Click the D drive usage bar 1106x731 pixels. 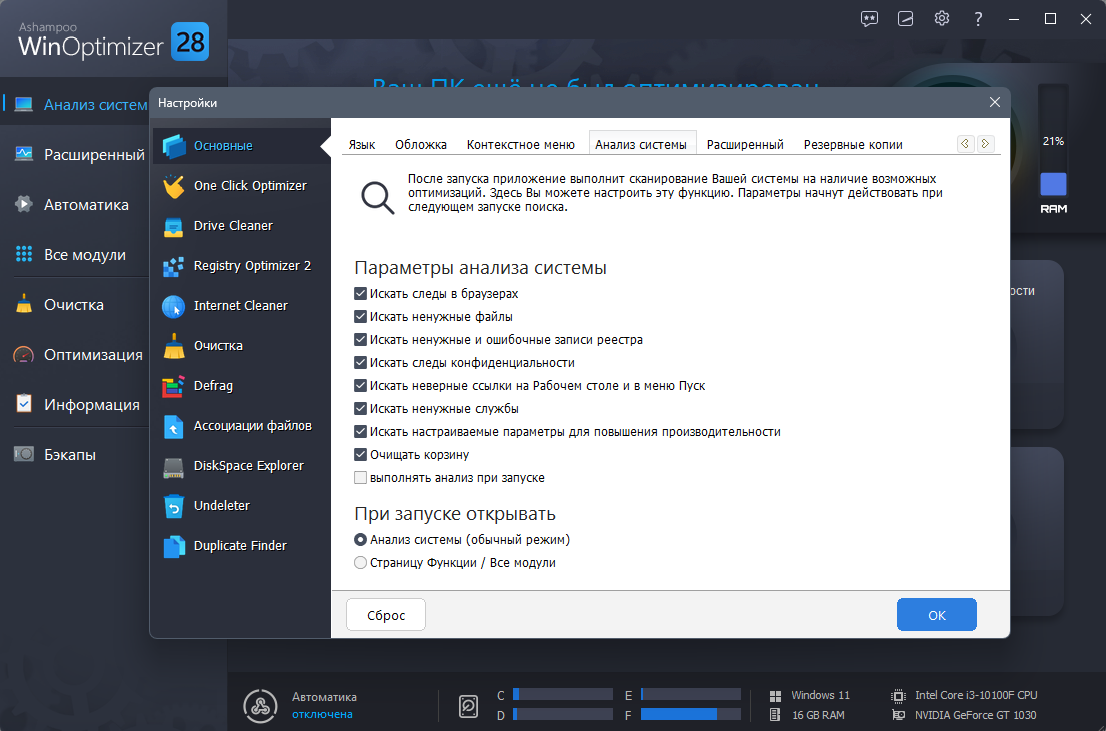[563, 714]
